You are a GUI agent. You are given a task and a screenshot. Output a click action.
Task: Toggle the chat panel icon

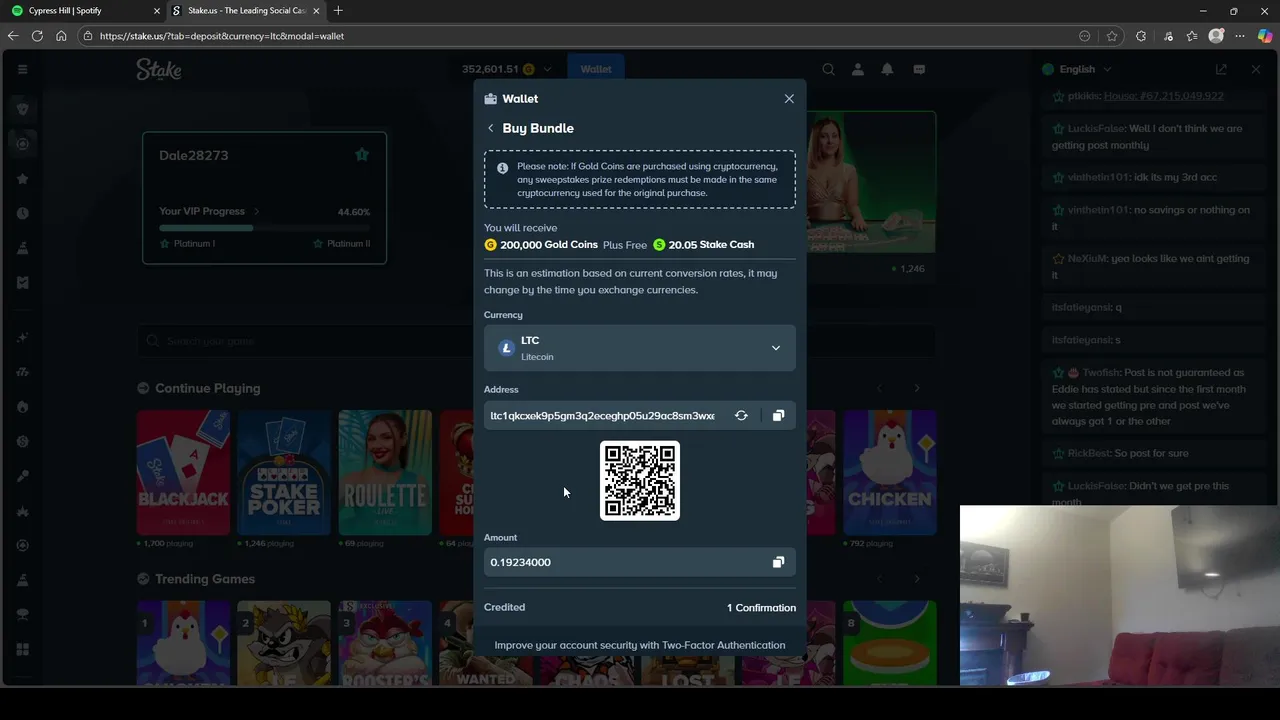(x=919, y=69)
